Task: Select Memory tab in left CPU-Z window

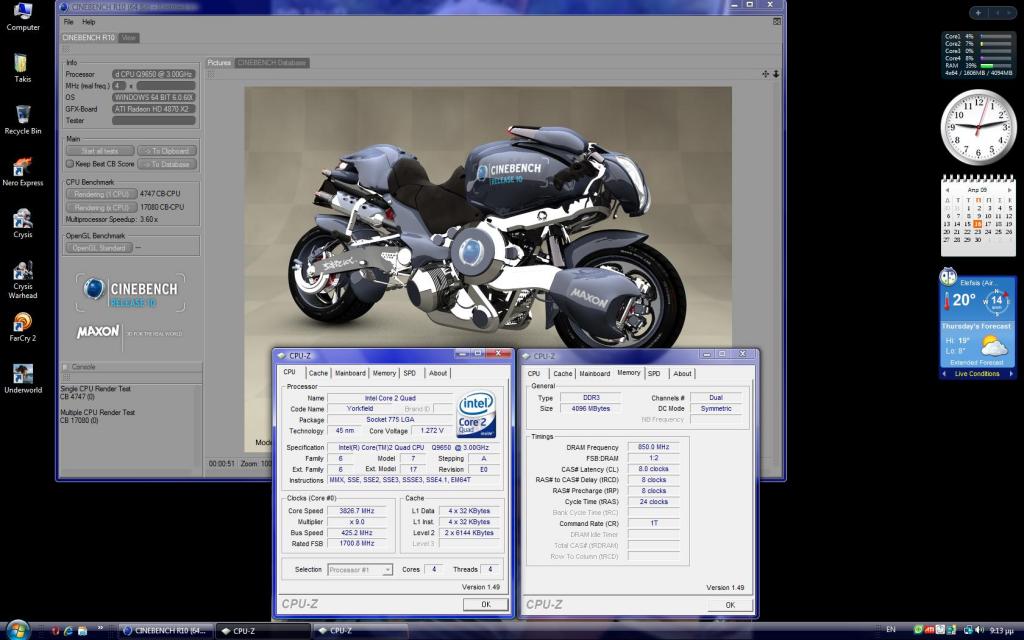Action: point(384,374)
